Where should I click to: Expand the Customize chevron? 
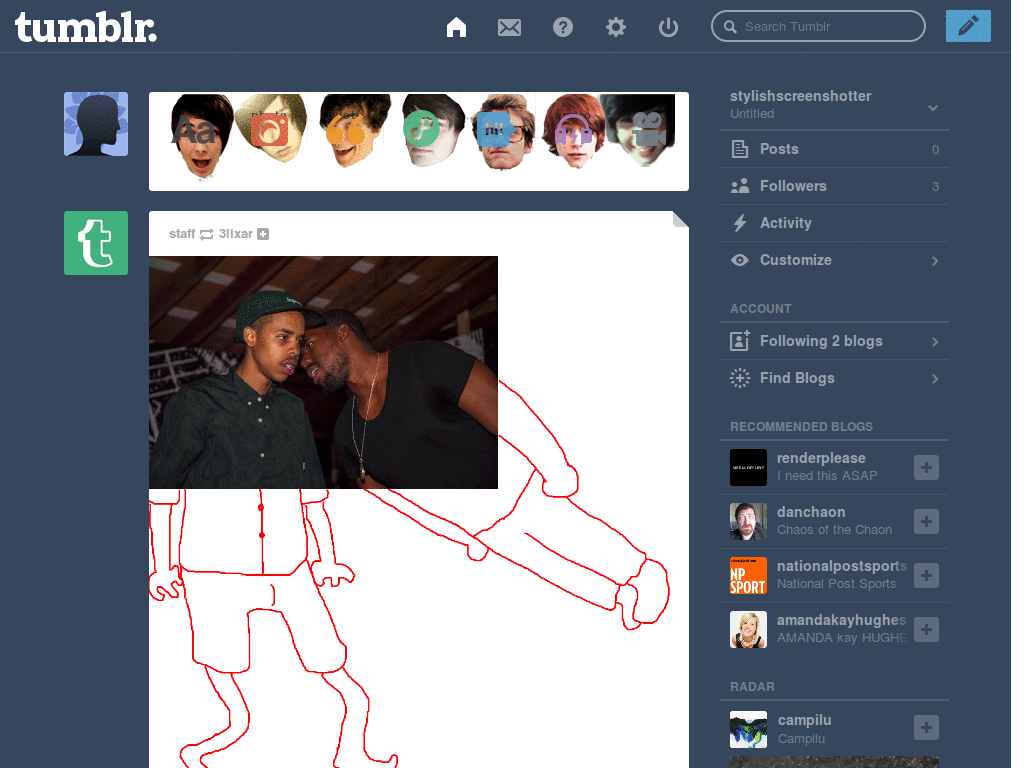[935, 261]
